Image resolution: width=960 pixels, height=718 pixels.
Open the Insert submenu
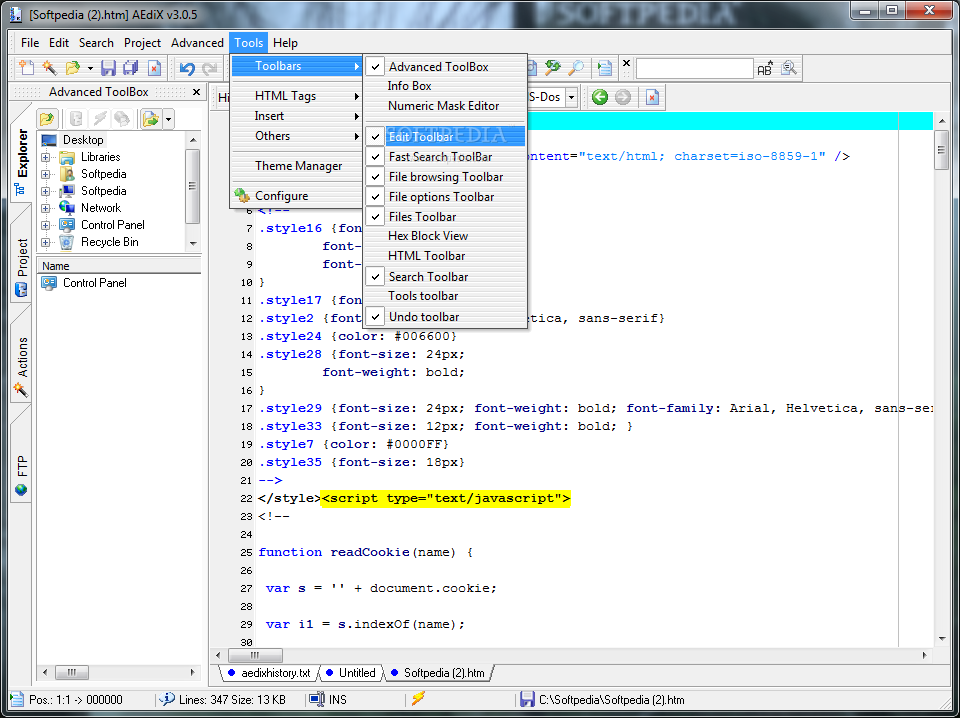(x=297, y=116)
